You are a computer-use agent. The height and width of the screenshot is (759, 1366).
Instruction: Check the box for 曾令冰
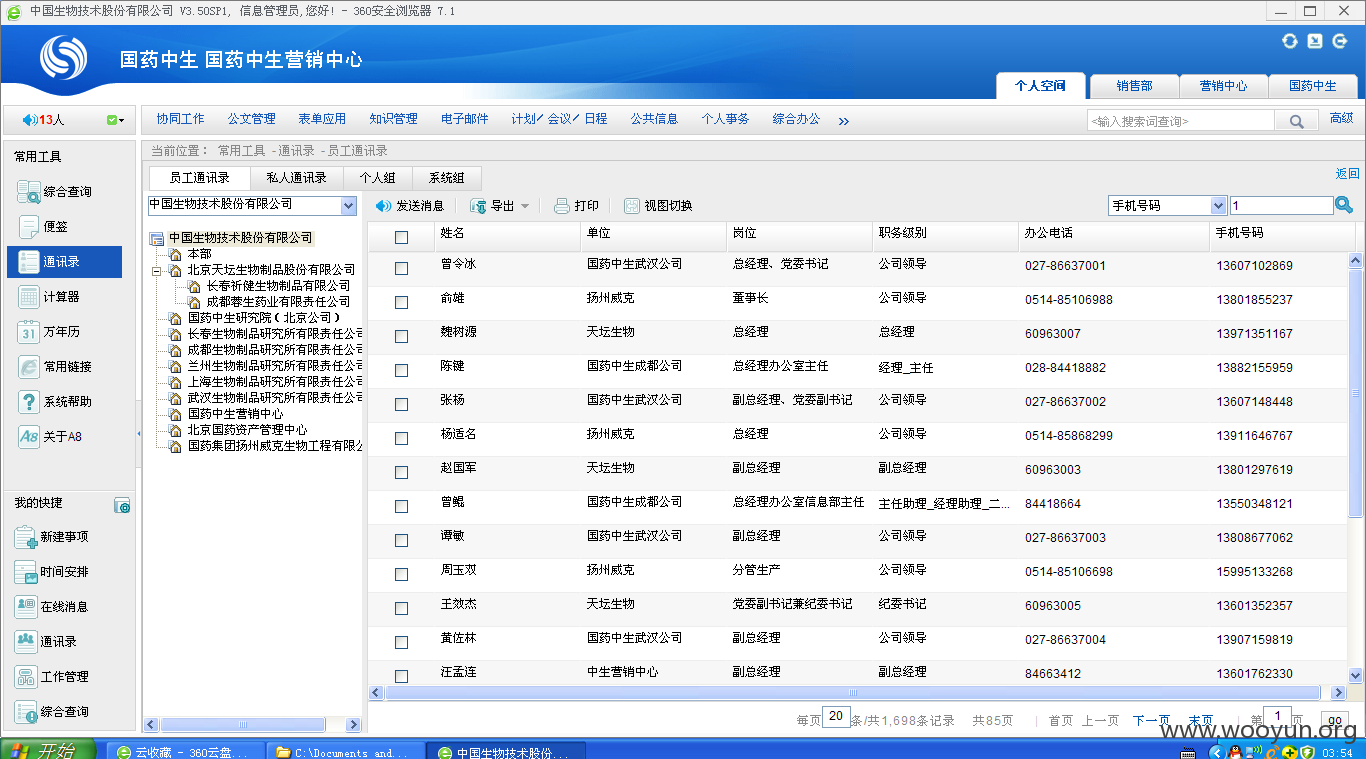click(x=401, y=268)
